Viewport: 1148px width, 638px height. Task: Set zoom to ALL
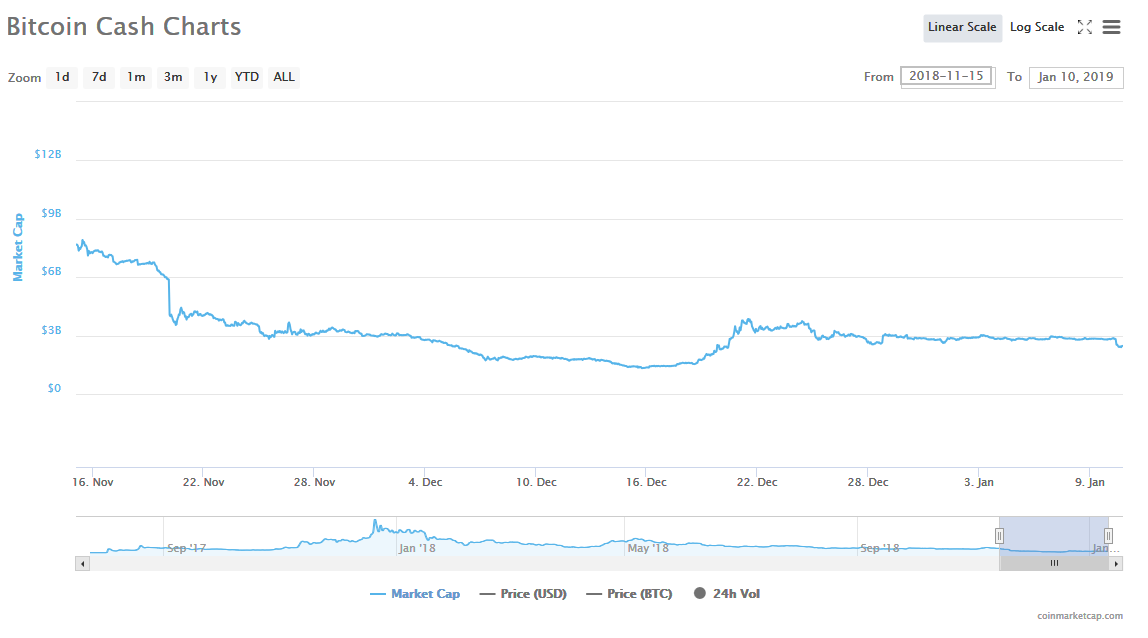[284, 77]
